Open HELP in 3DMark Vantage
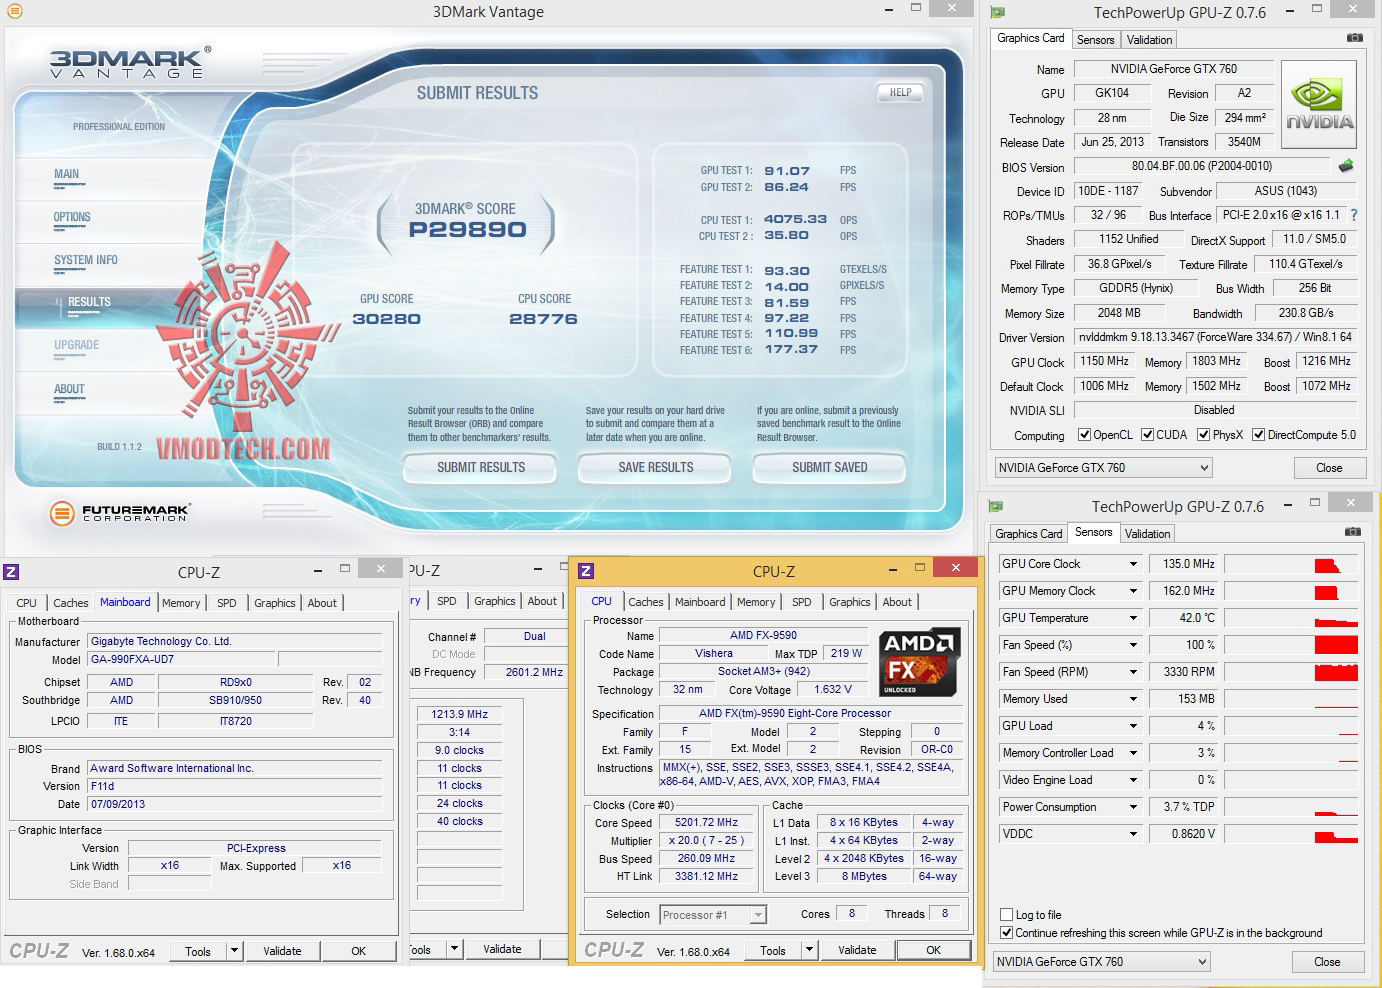Viewport: 1382px width, 988px height. point(900,92)
